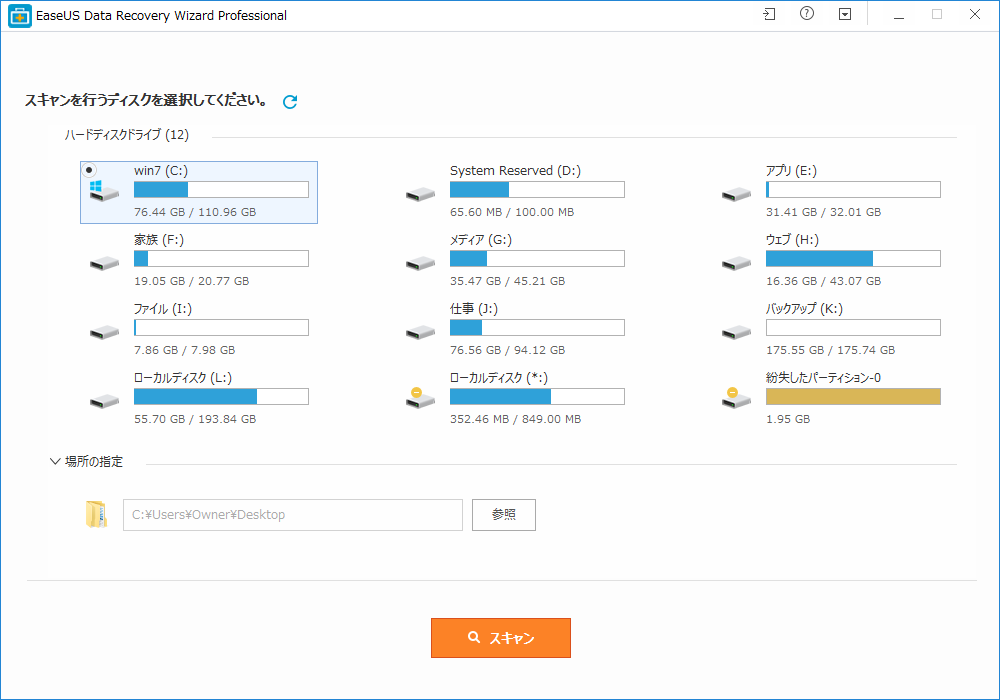This screenshot has width=1000, height=700.
Task: Click the 仕事 (J:) label
Action: (x=474, y=309)
